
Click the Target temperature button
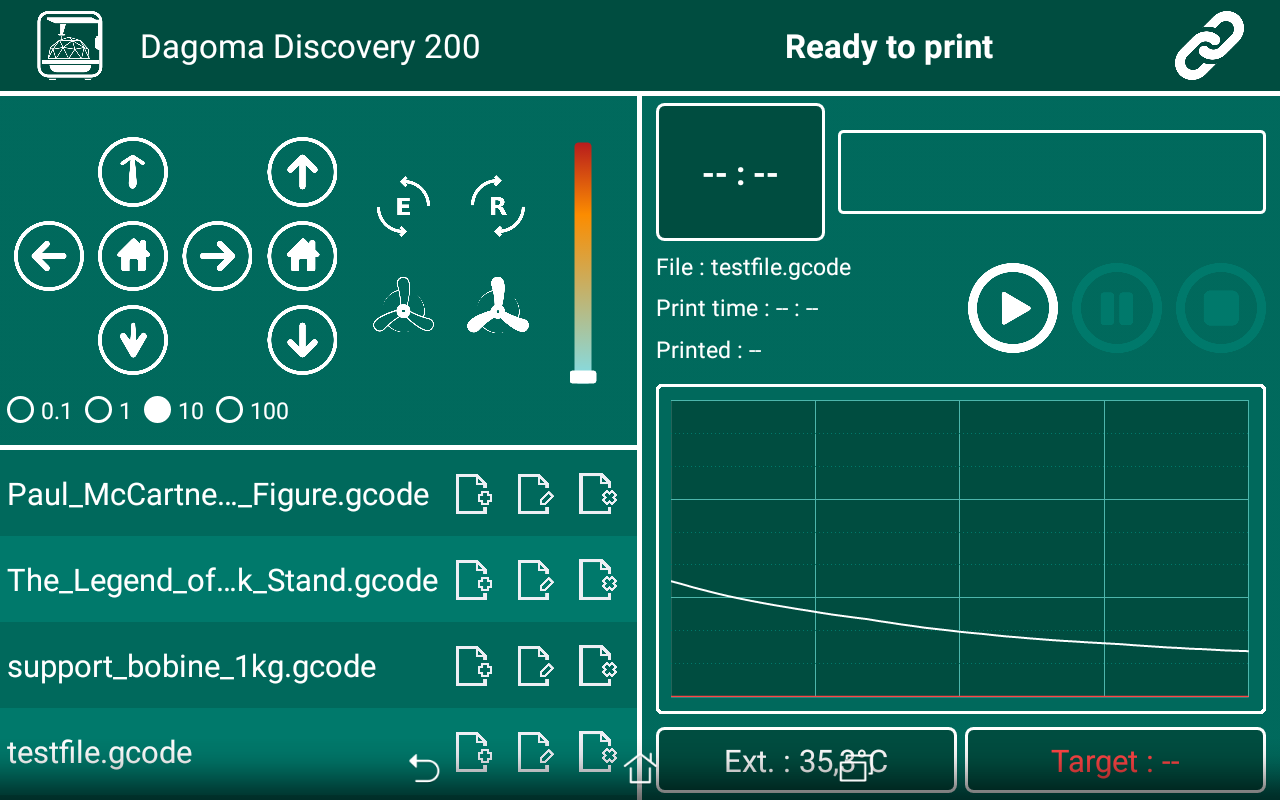tap(1115, 762)
